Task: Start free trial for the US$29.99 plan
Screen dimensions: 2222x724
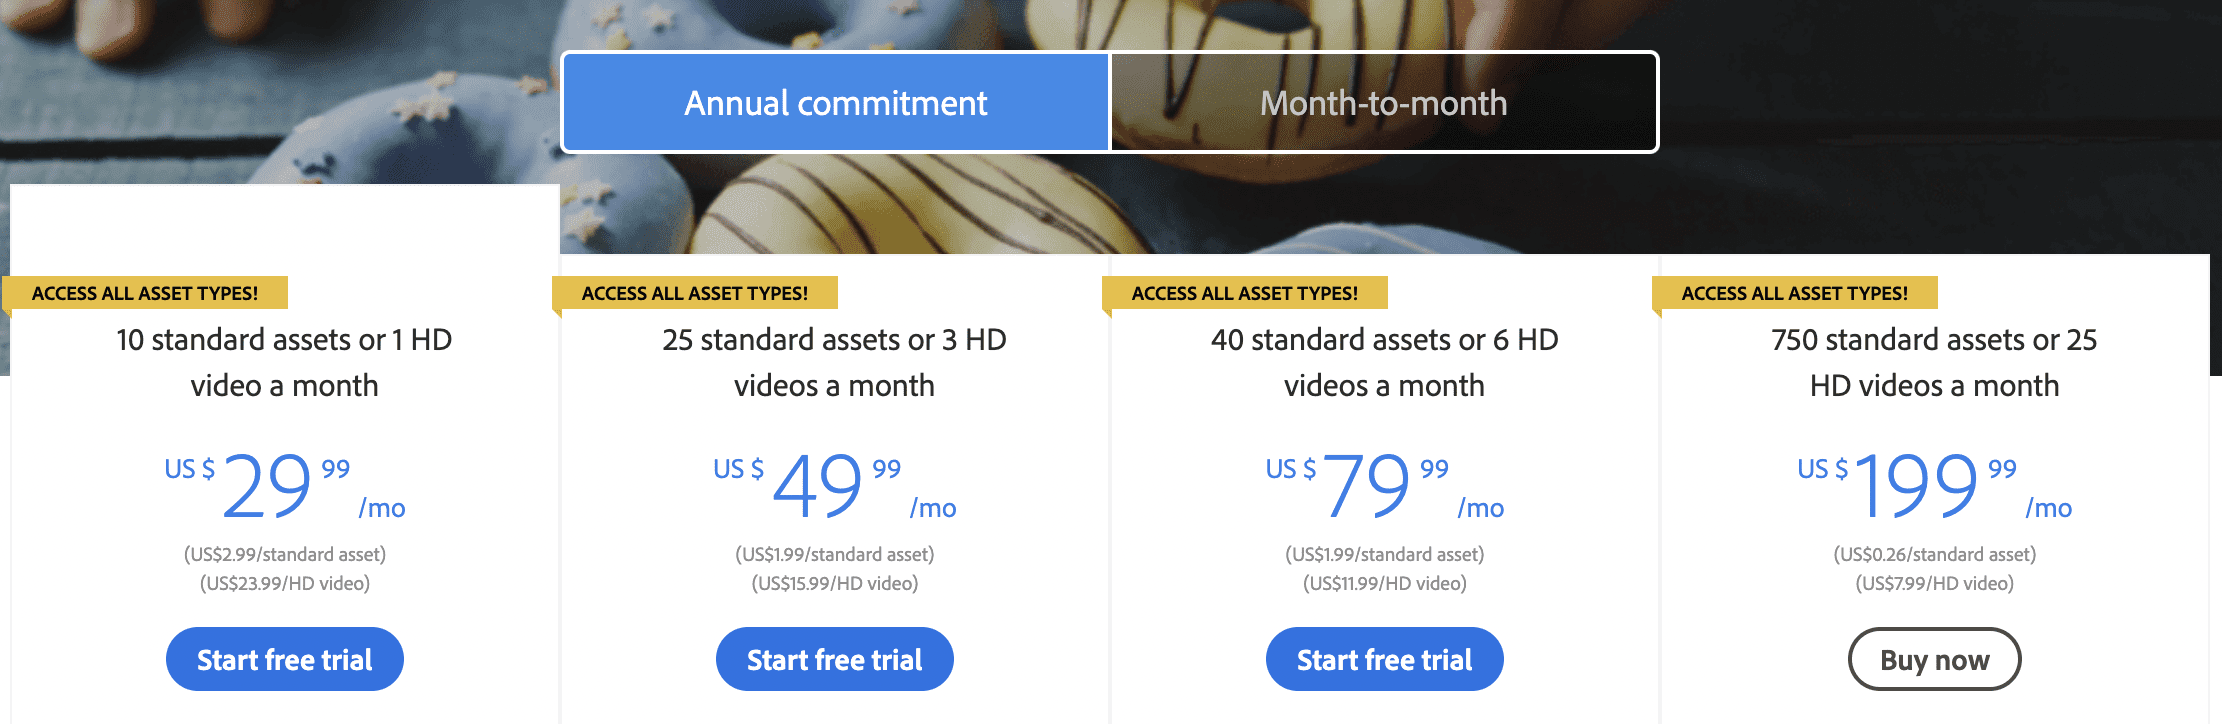Action: [x=284, y=660]
